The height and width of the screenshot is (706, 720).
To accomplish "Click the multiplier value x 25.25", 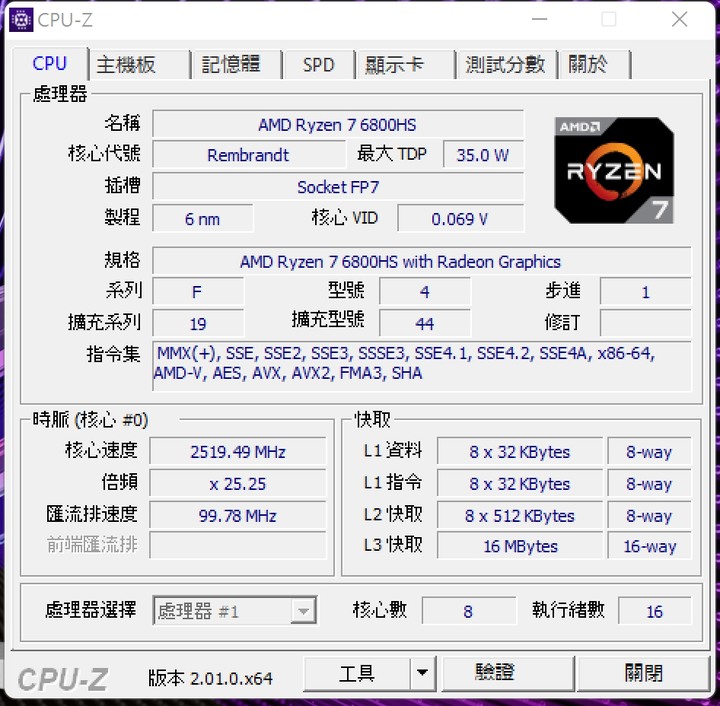I will coord(238,483).
